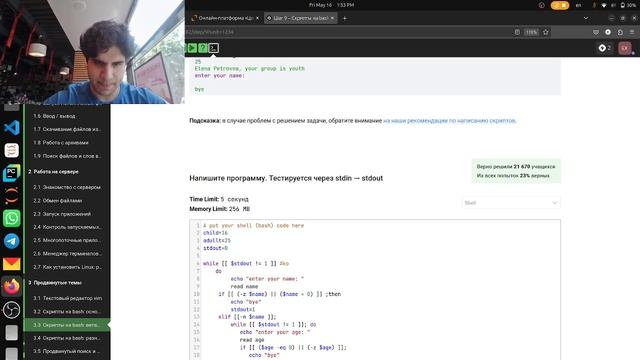Follow the script-writing recommendations link
This screenshot has height=360, width=640.
pyautogui.click(x=449, y=120)
